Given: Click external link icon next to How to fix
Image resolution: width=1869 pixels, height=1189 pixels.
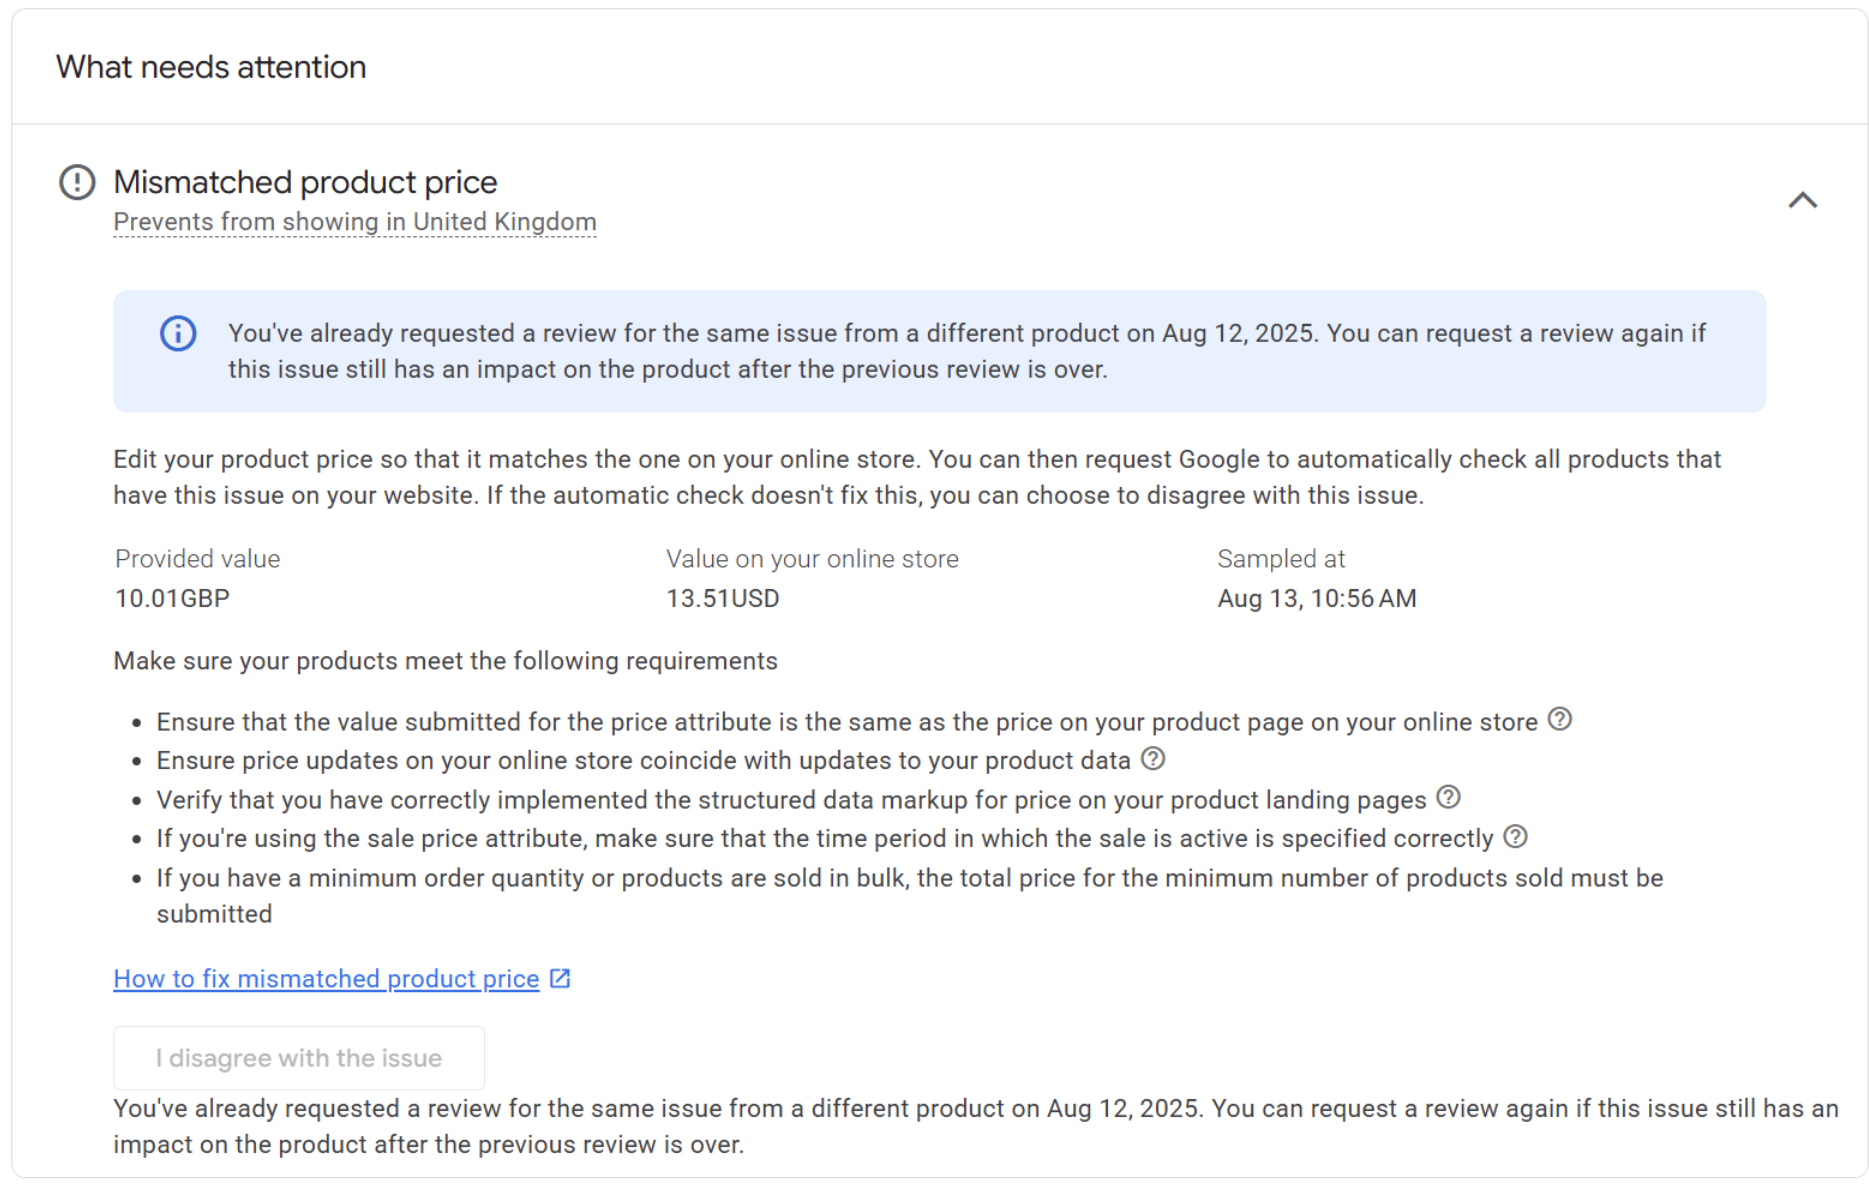Looking at the screenshot, I should pyautogui.click(x=560, y=978).
